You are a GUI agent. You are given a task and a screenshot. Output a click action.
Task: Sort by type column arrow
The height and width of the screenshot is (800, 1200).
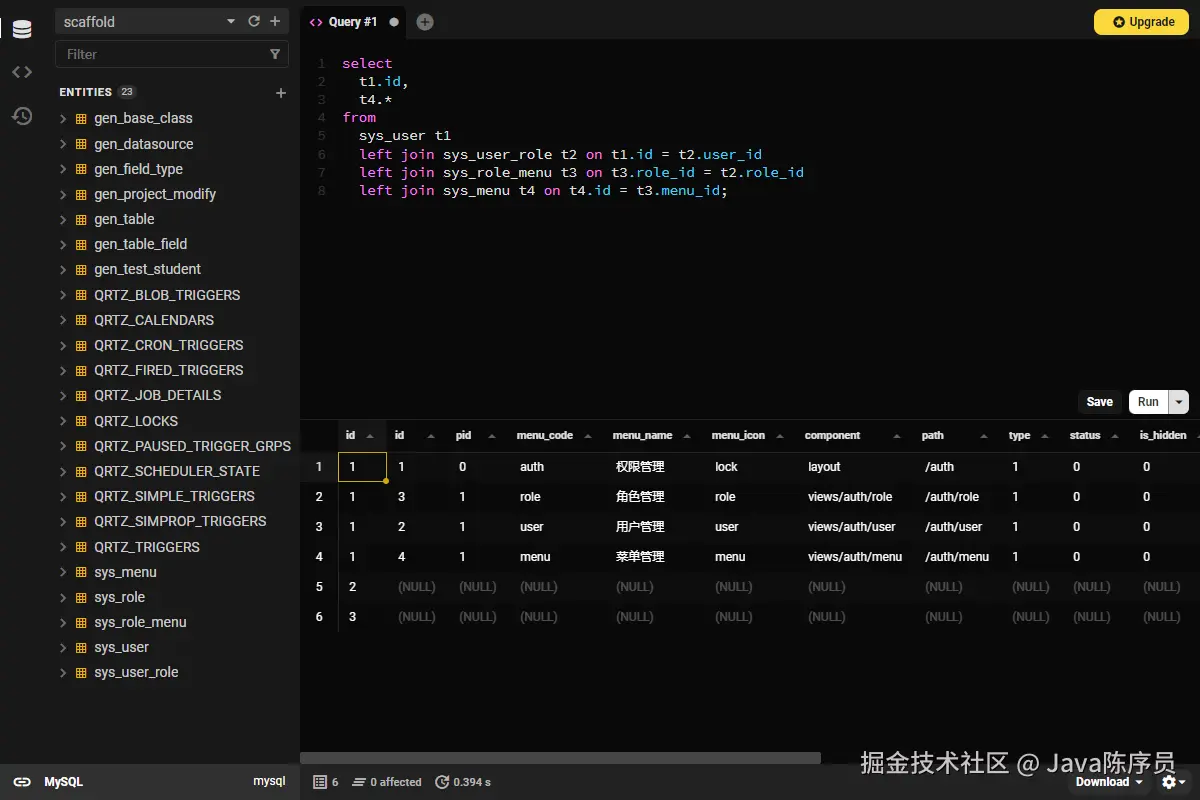[x=1045, y=436]
